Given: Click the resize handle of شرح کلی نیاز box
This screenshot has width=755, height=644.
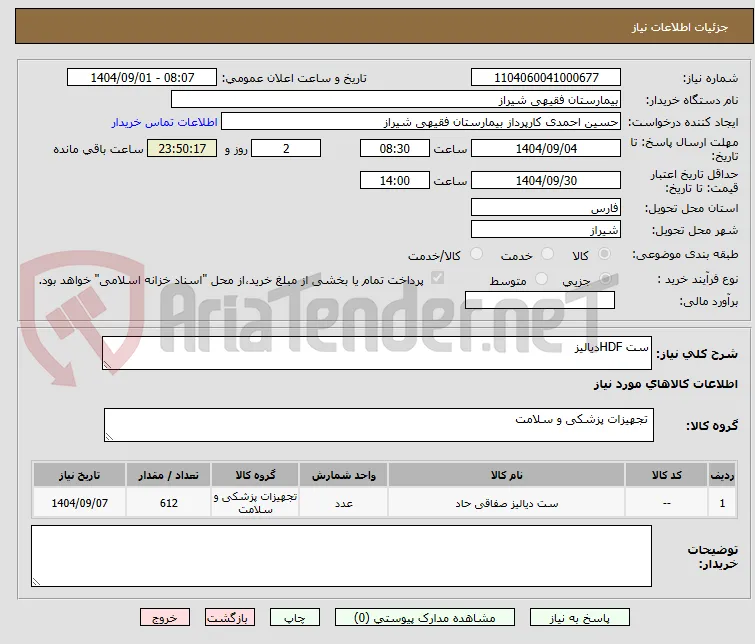Looking at the screenshot, I should tap(107, 365).
